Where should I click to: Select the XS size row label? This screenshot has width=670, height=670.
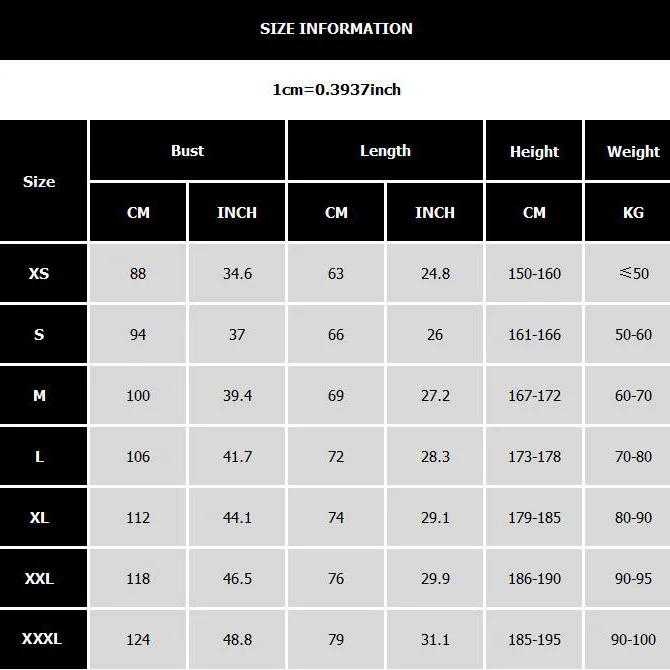tap(39, 273)
